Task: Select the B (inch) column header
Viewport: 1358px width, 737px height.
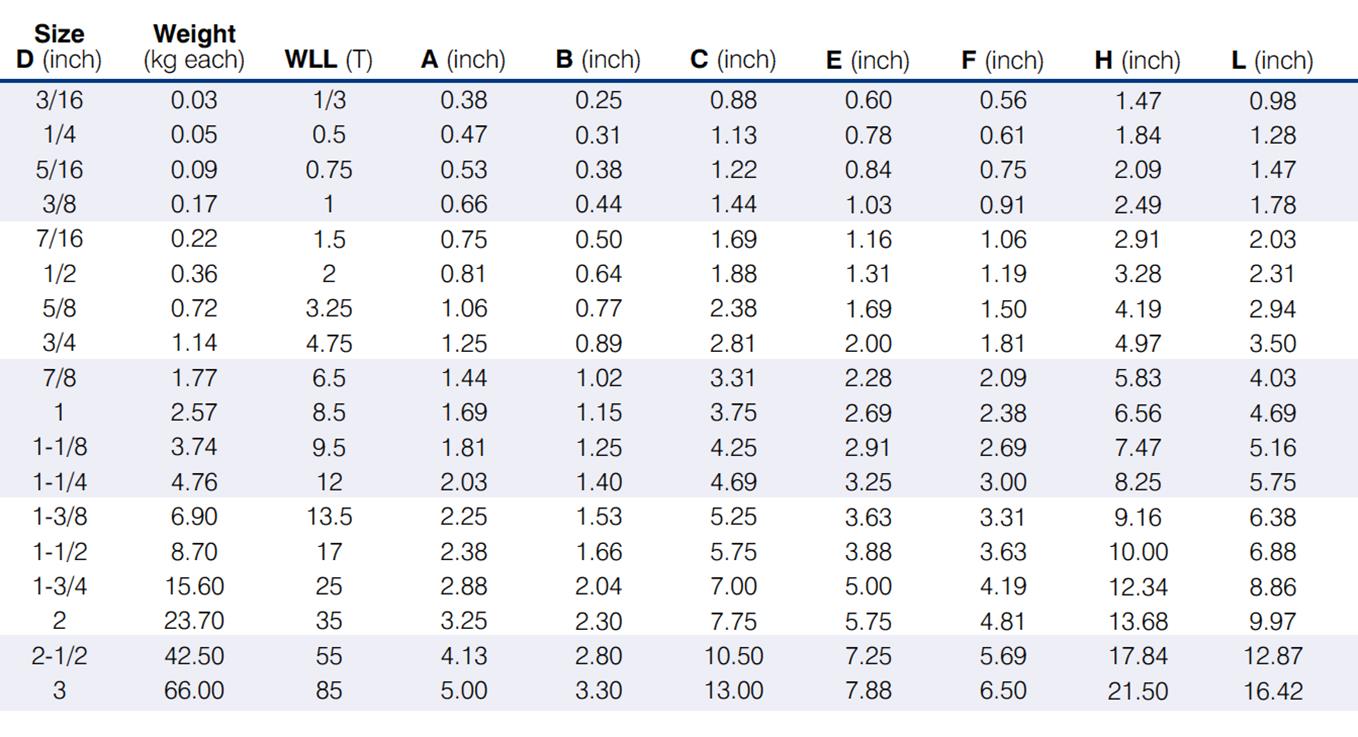Action: tap(598, 60)
